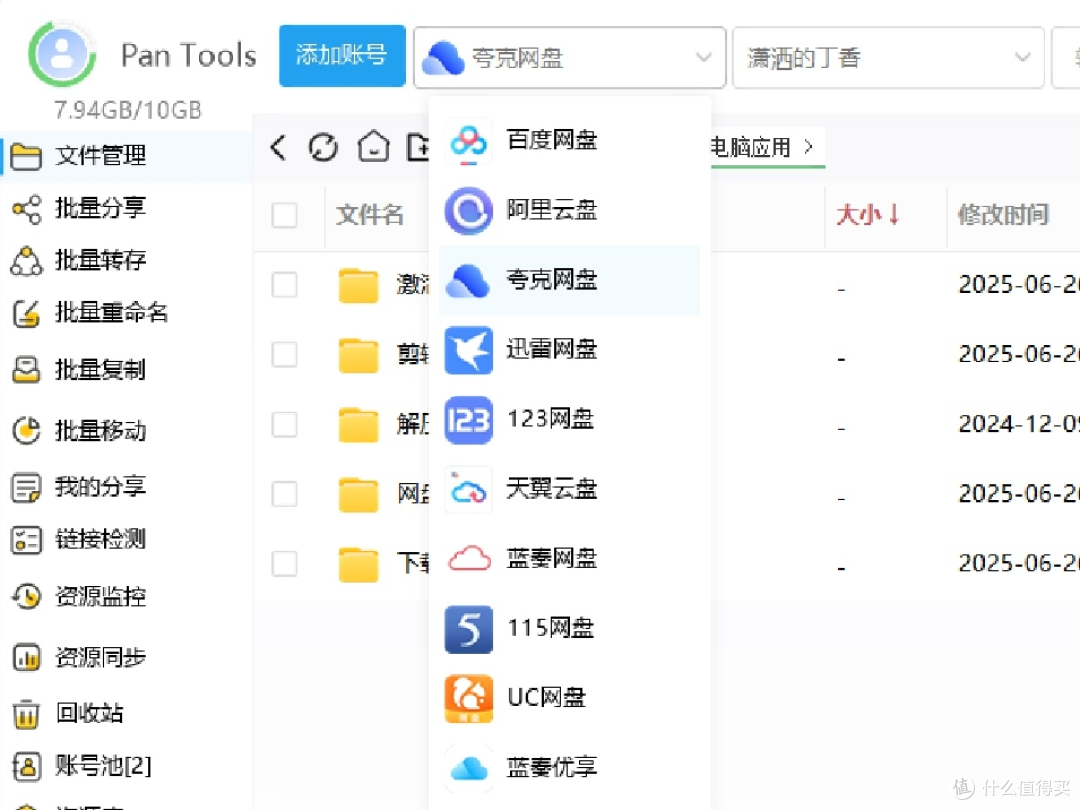The image size is (1080, 810).
Task: Check the folder row starting with 网
Action: pyautogui.click(x=284, y=495)
